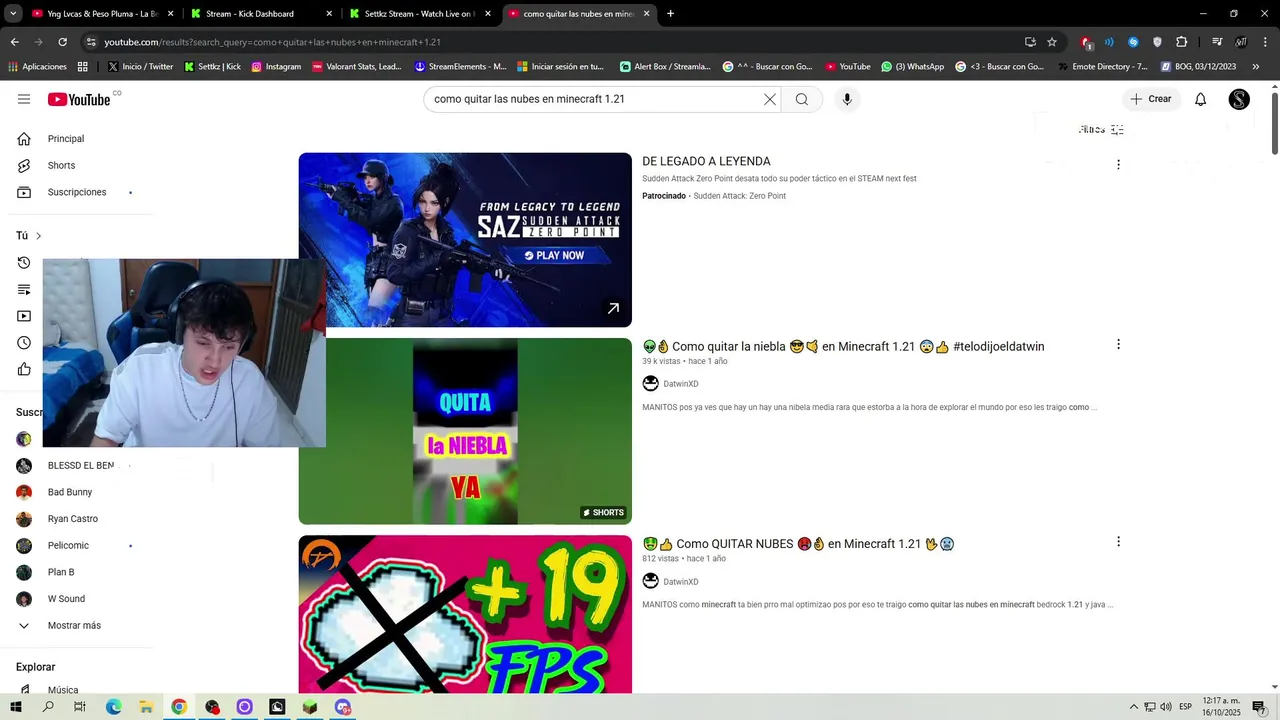Open Chrome media controls icon
The image size is (1280, 720).
[1217, 42]
